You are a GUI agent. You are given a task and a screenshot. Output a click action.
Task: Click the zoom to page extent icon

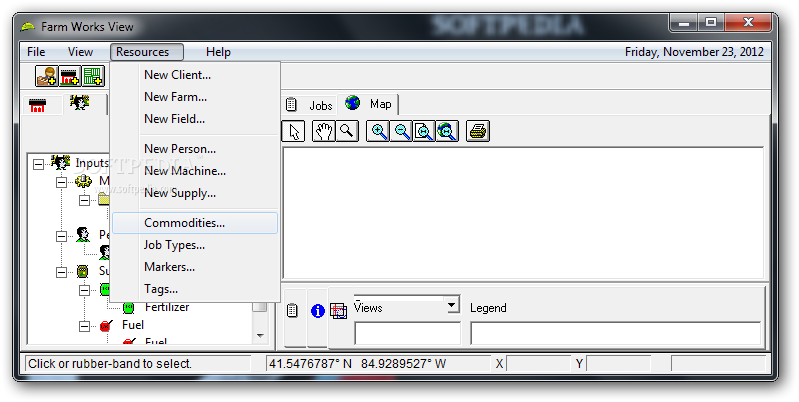(424, 131)
